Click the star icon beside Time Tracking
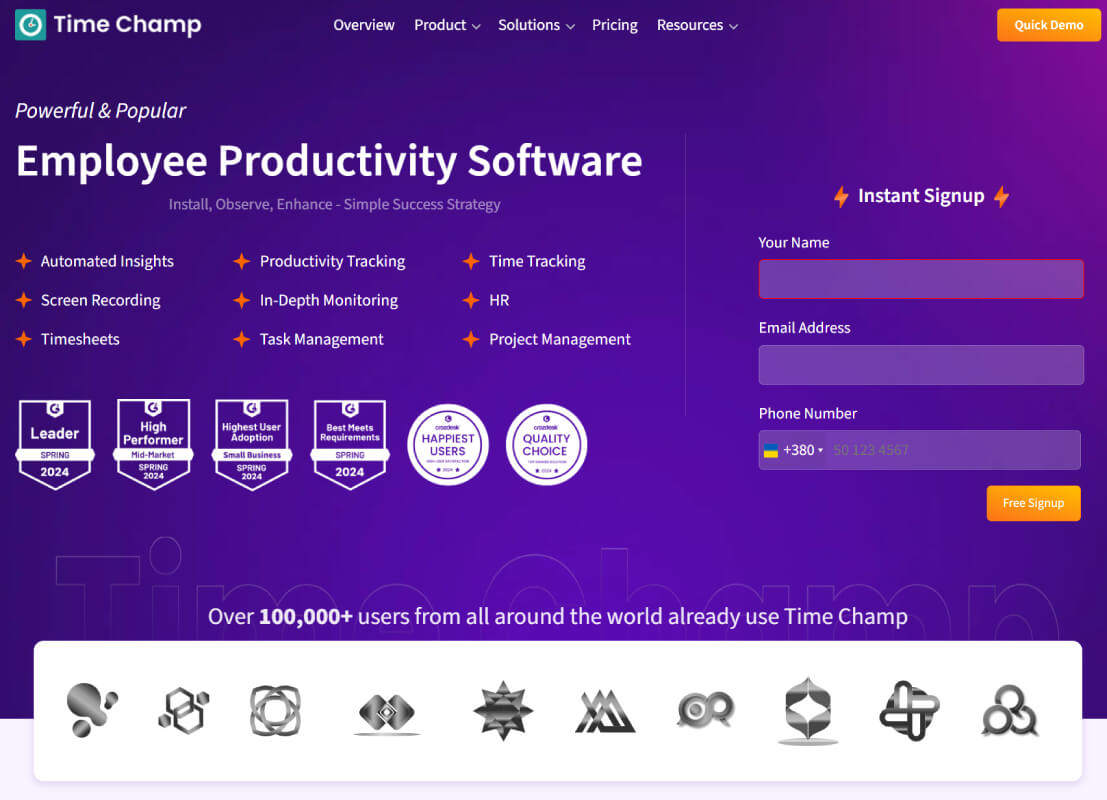 pos(471,261)
